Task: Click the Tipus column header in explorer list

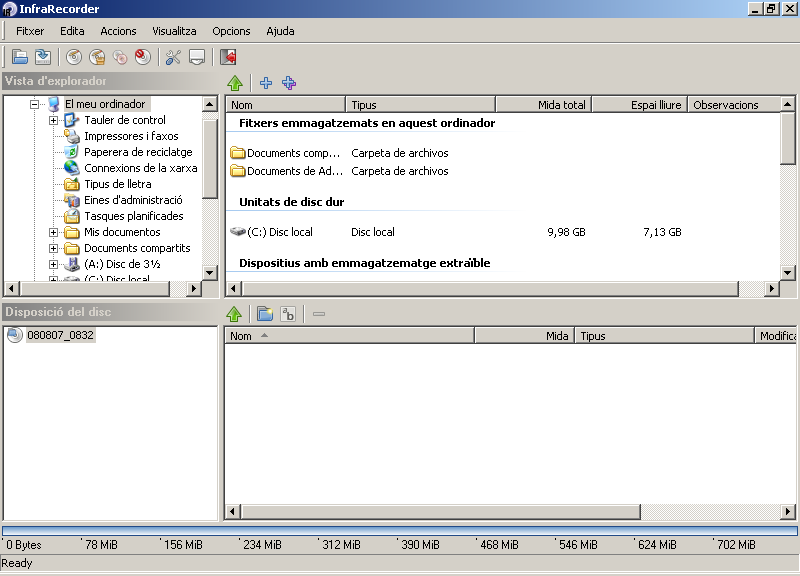Action: click(x=420, y=105)
